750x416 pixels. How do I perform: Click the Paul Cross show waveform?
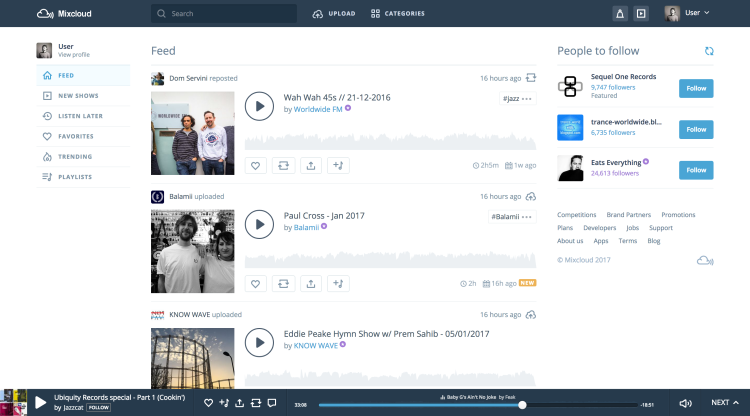390,259
